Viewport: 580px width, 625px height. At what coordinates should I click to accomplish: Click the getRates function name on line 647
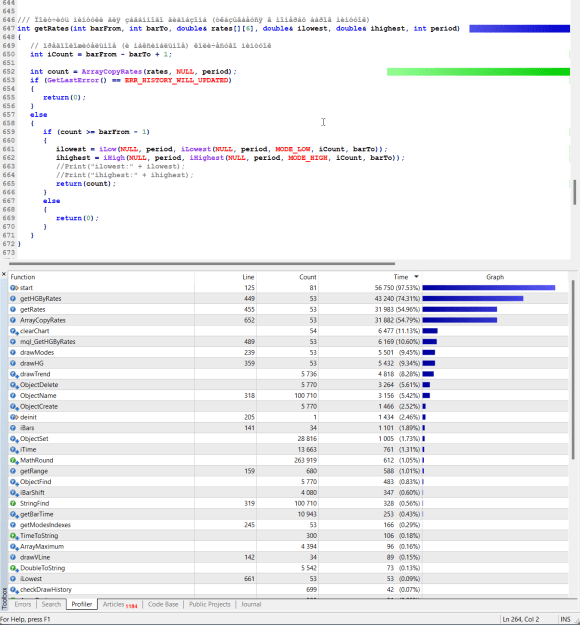point(53,28)
